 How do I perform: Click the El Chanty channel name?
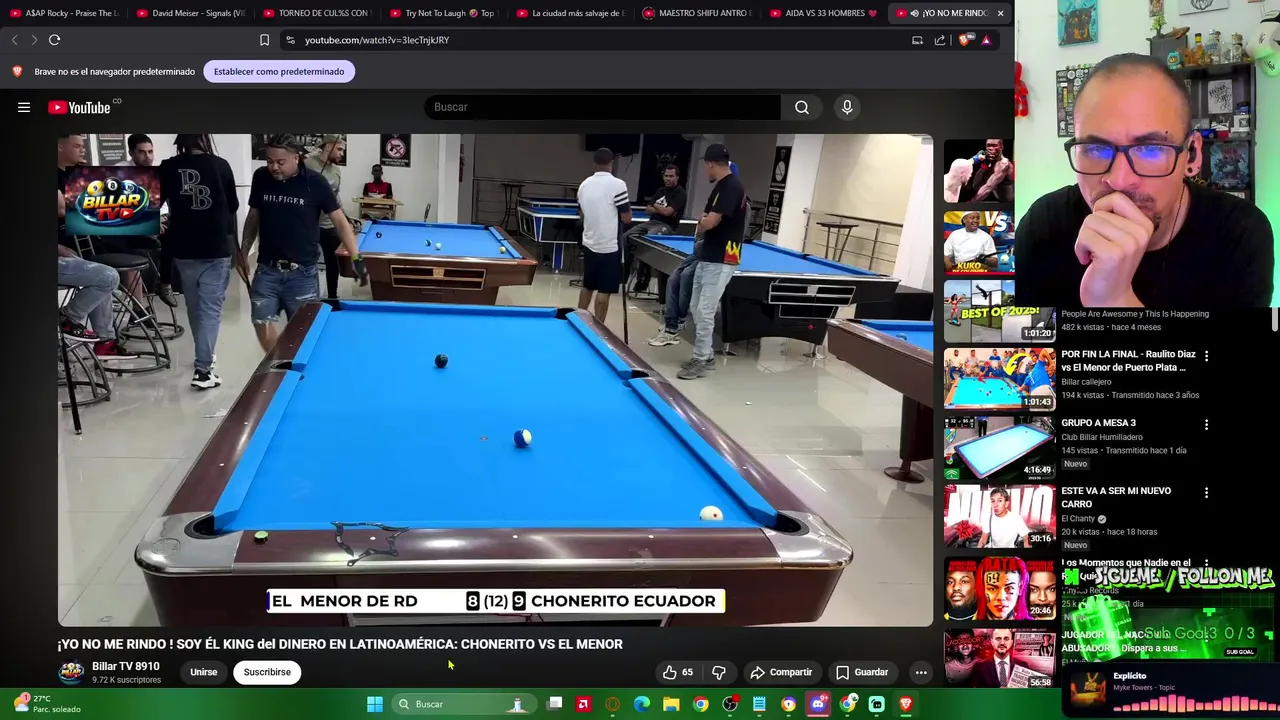(1078, 519)
